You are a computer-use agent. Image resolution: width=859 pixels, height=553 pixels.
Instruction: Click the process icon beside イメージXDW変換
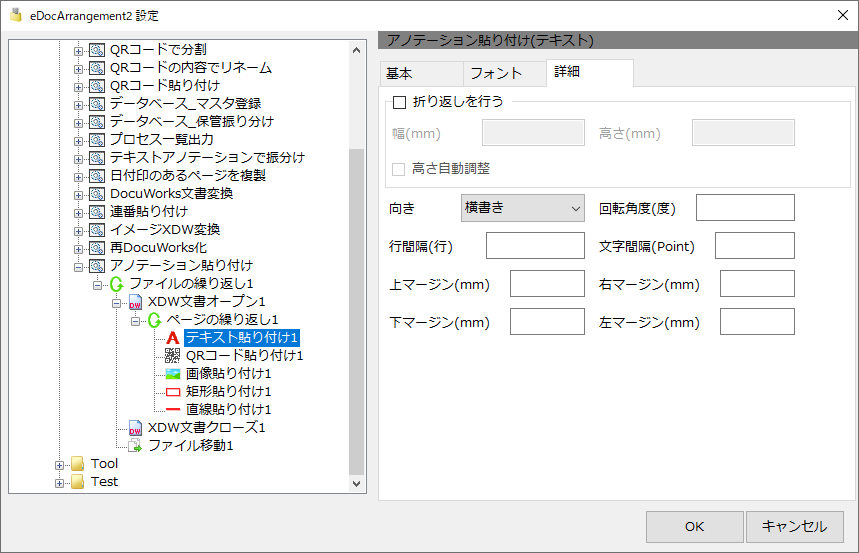[x=97, y=230]
